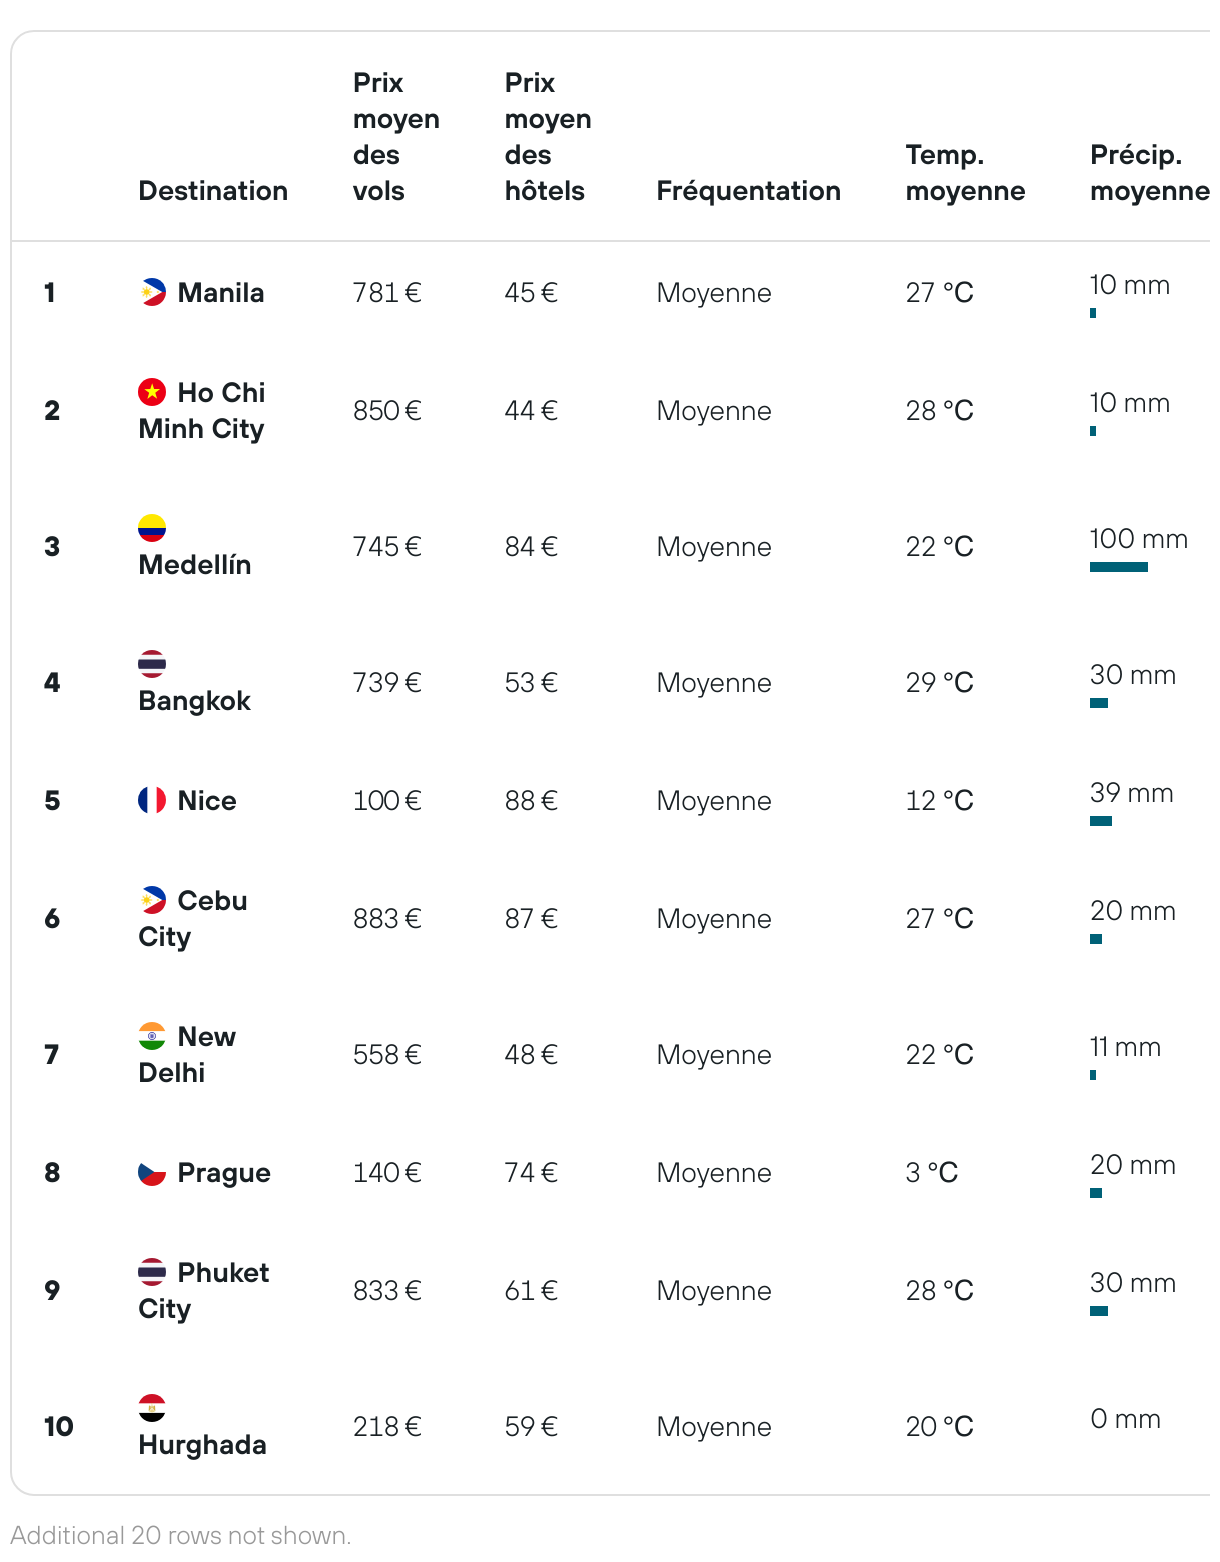Click the India flag icon beside New Delhi
Viewport: 1220px width, 1562px height.
[x=152, y=1036]
